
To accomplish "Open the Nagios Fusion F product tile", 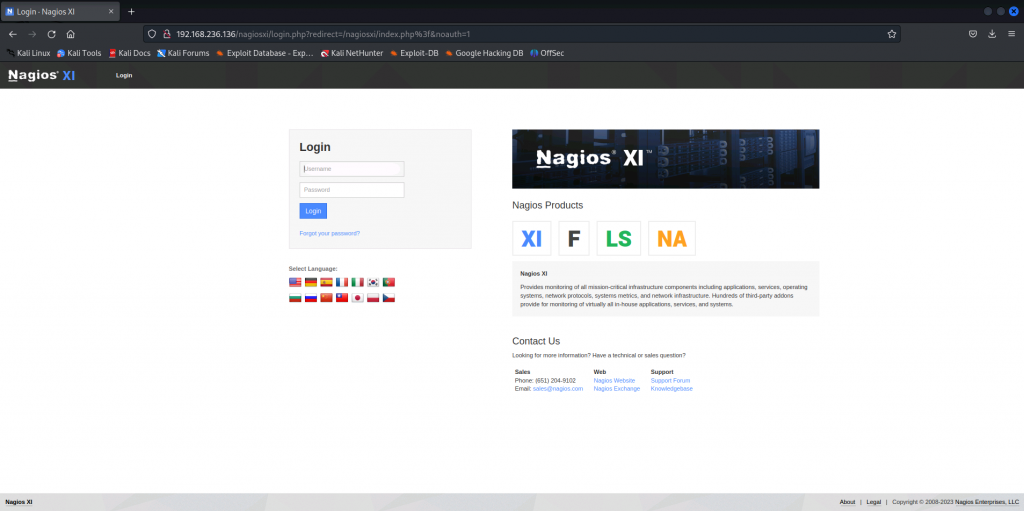I will 574,239.
